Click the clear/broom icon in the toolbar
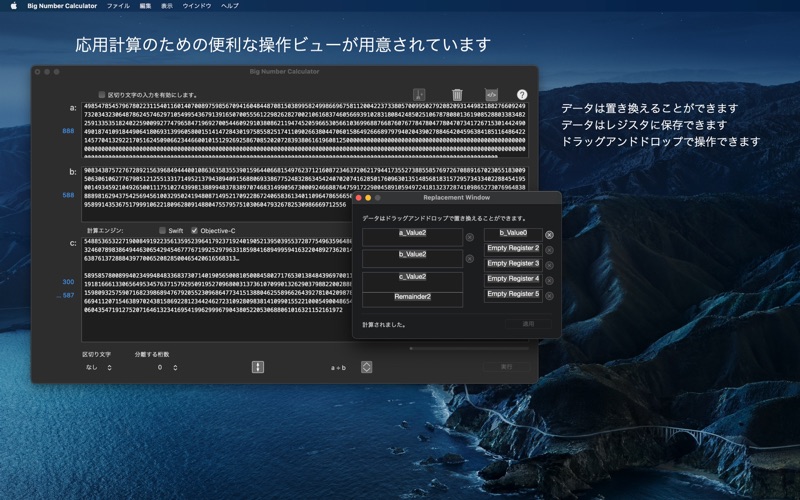 click(x=419, y=94)
